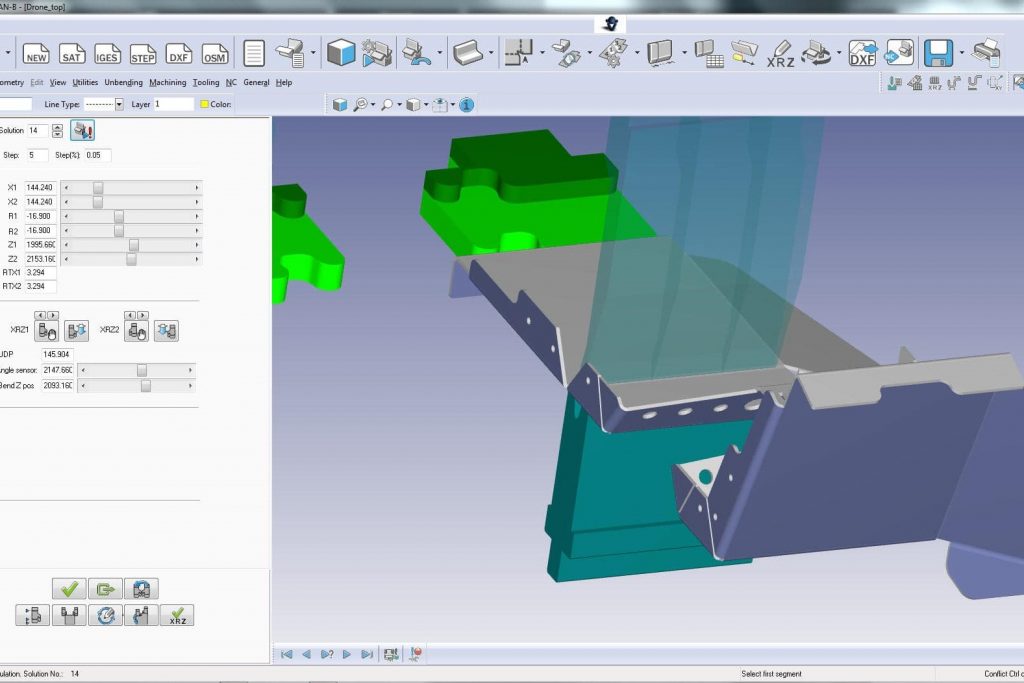Click the Z1 slider thumb
1024x683 pixels.
(x=134, y=245)
